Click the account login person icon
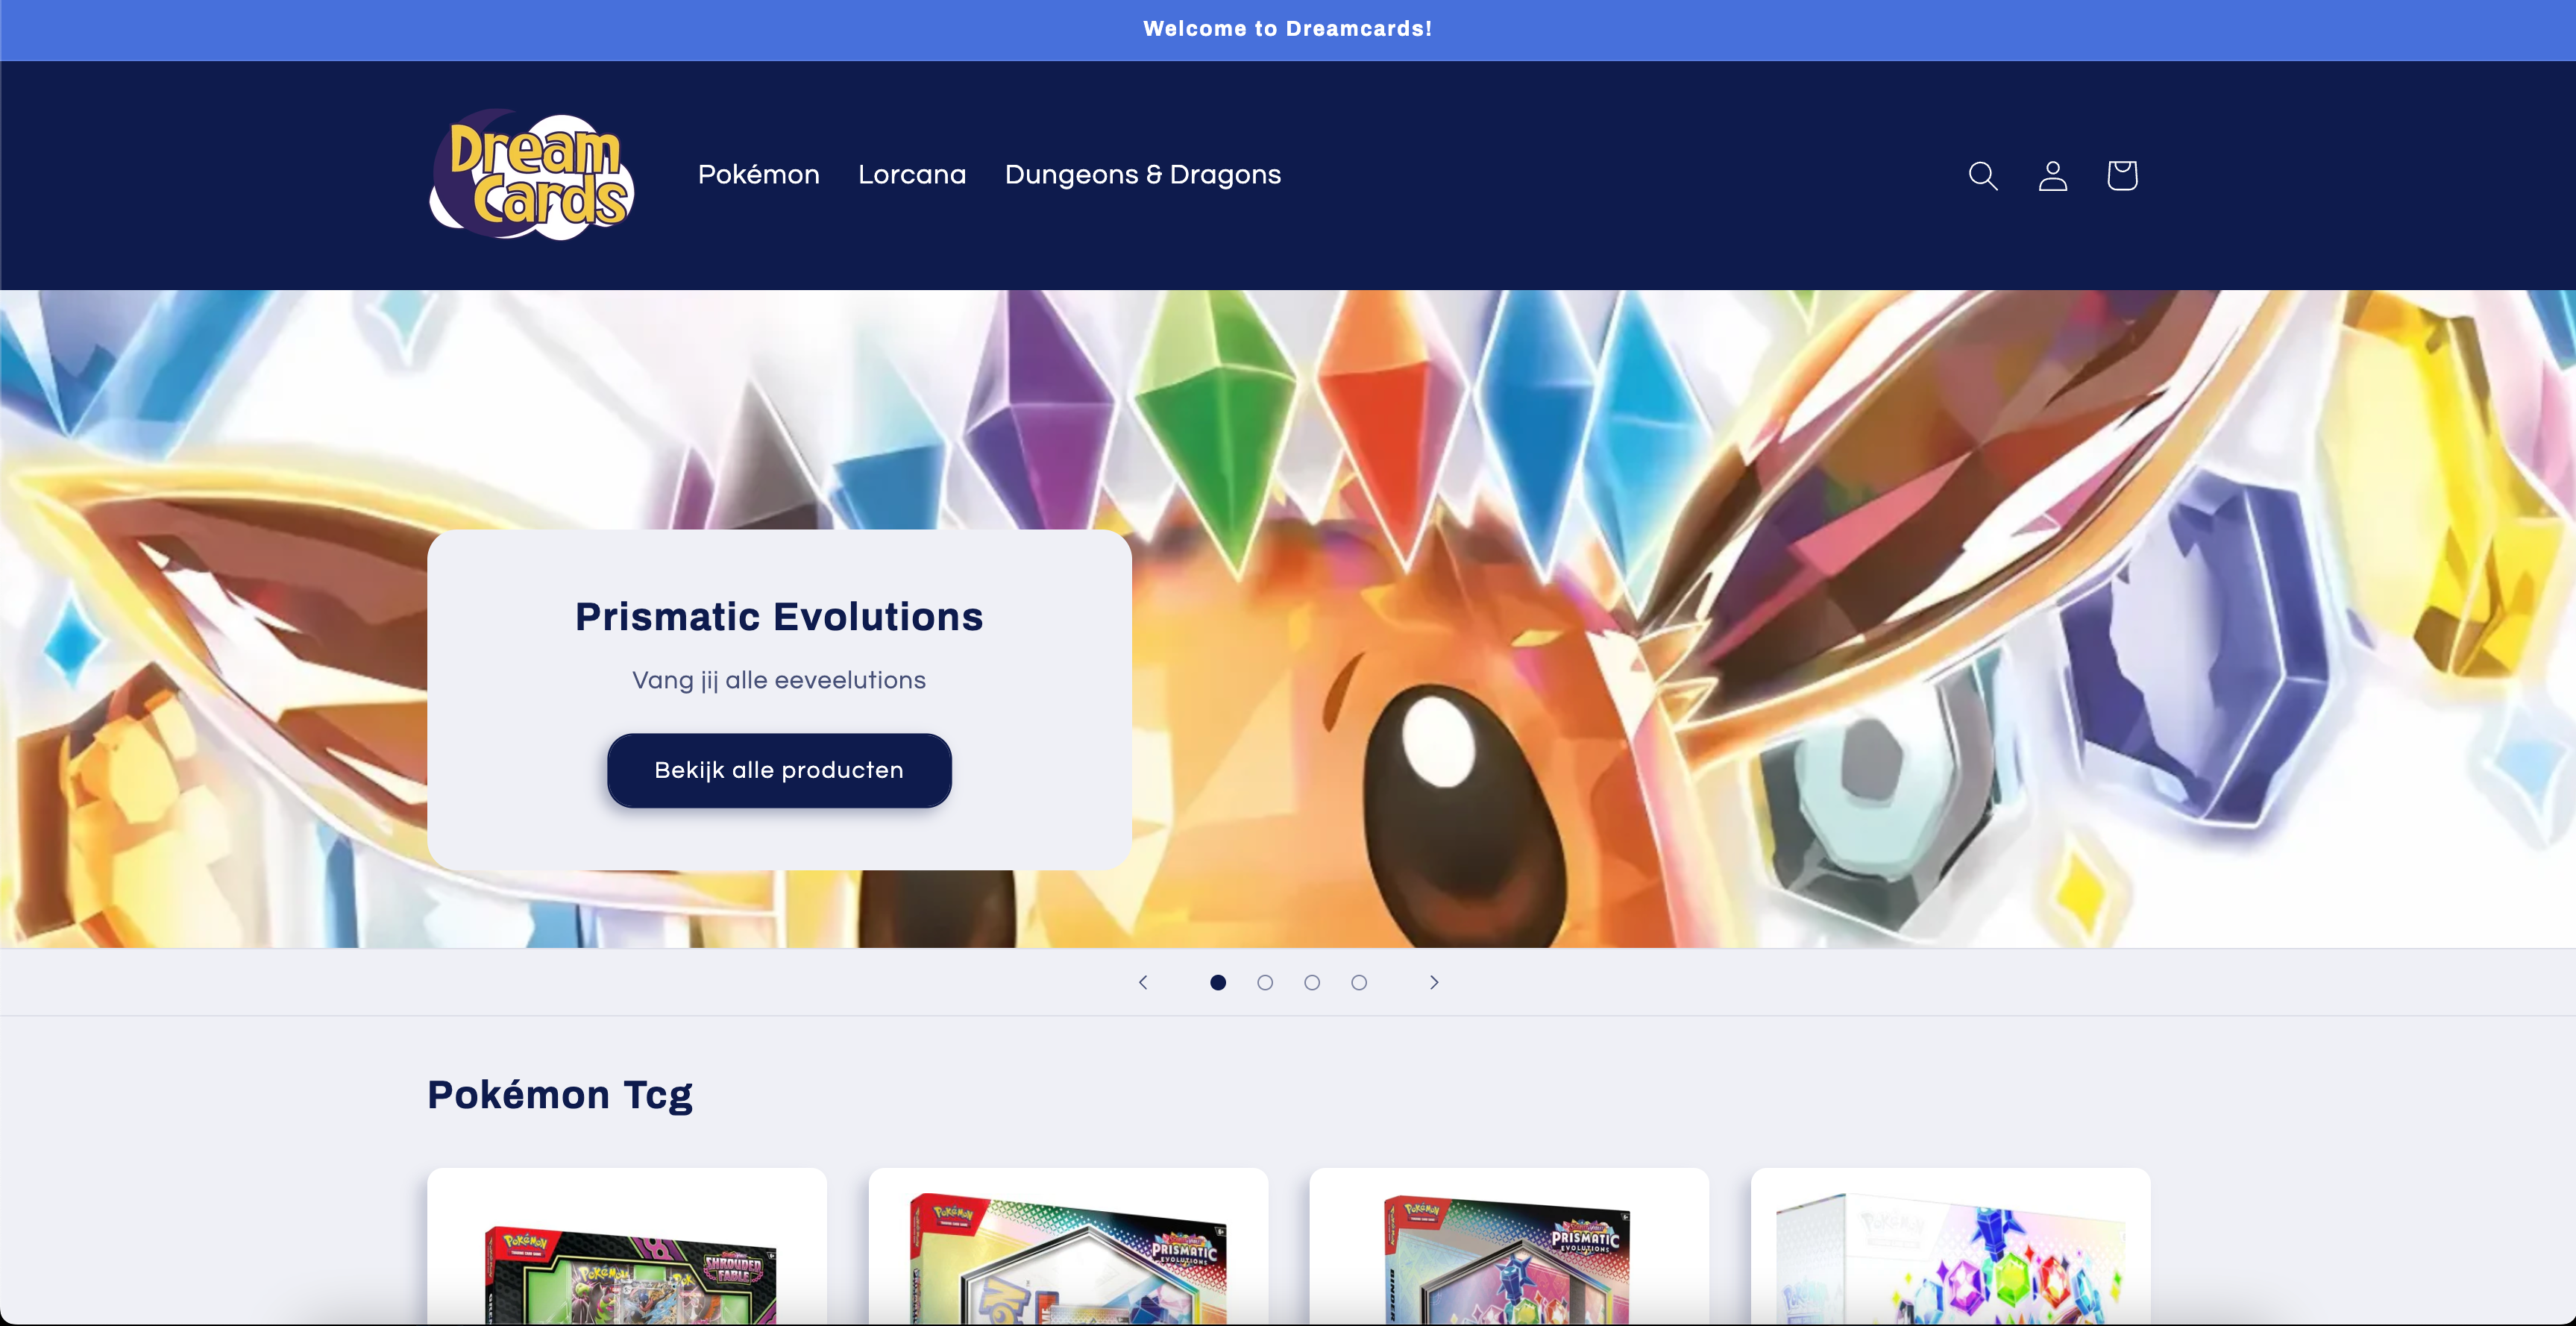 click(x=2052, y=176)
